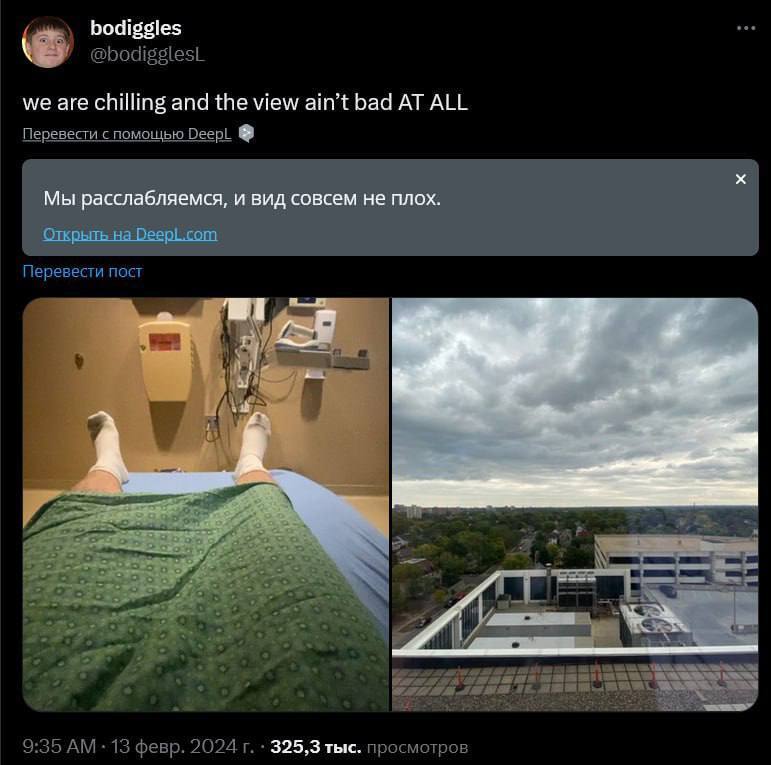Open the hospital bed photo on the left
Screen dimensions: 771x765
205,504
